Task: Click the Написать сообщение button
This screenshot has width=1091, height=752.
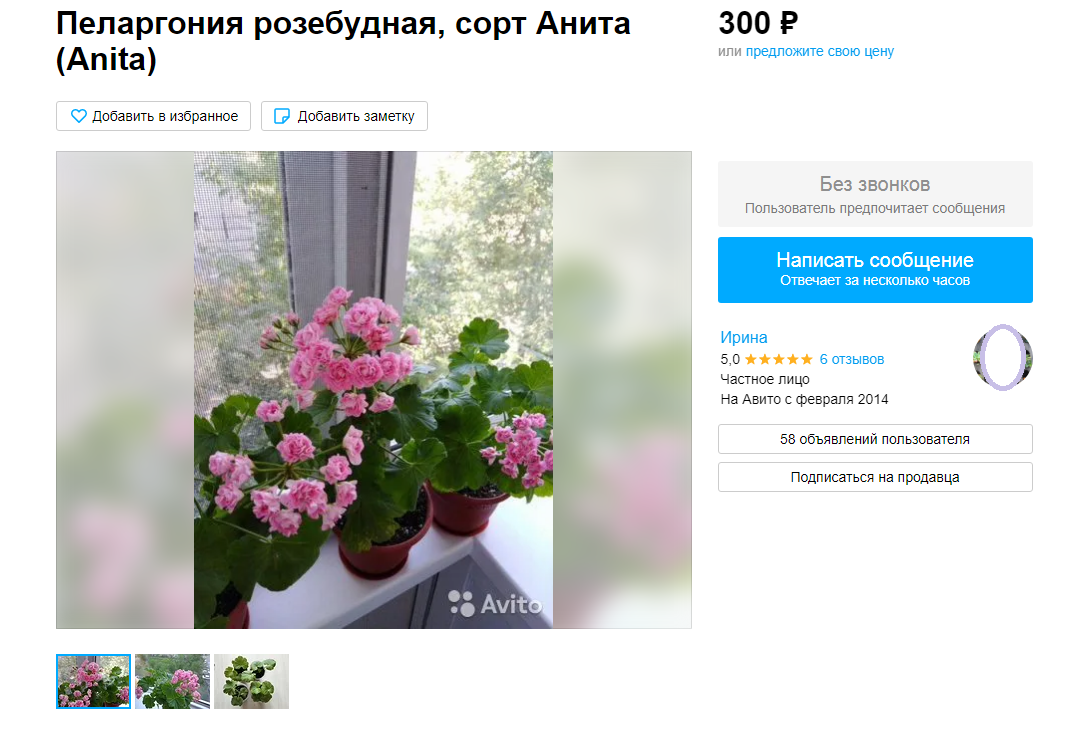Action: pos(875,270)
